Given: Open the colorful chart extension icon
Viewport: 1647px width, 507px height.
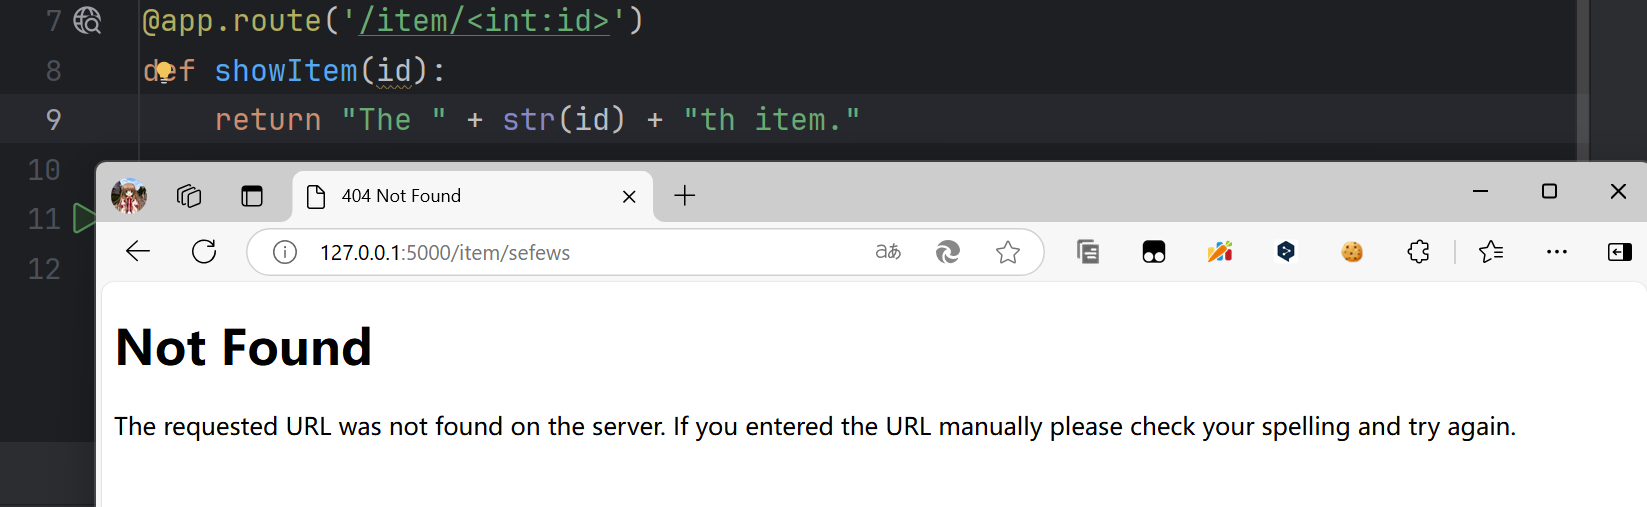Looking at the screenshot, I should pyautogui.click(x=1220, y=252).
